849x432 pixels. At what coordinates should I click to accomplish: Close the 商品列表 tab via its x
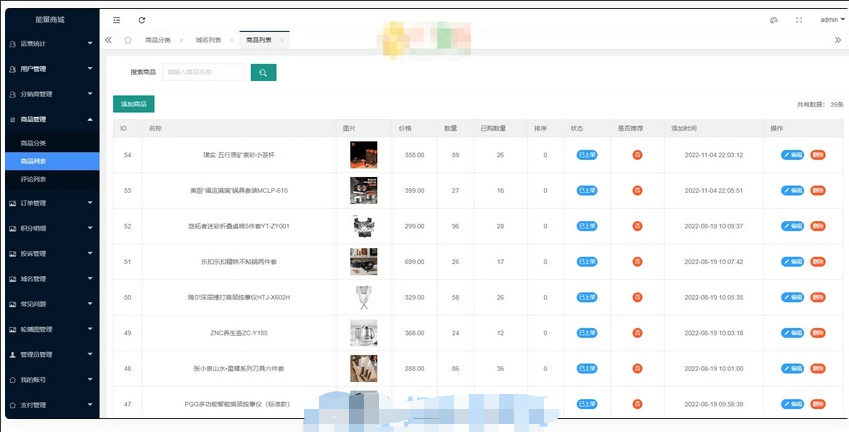pyautogui.click(x=282, y=41)
